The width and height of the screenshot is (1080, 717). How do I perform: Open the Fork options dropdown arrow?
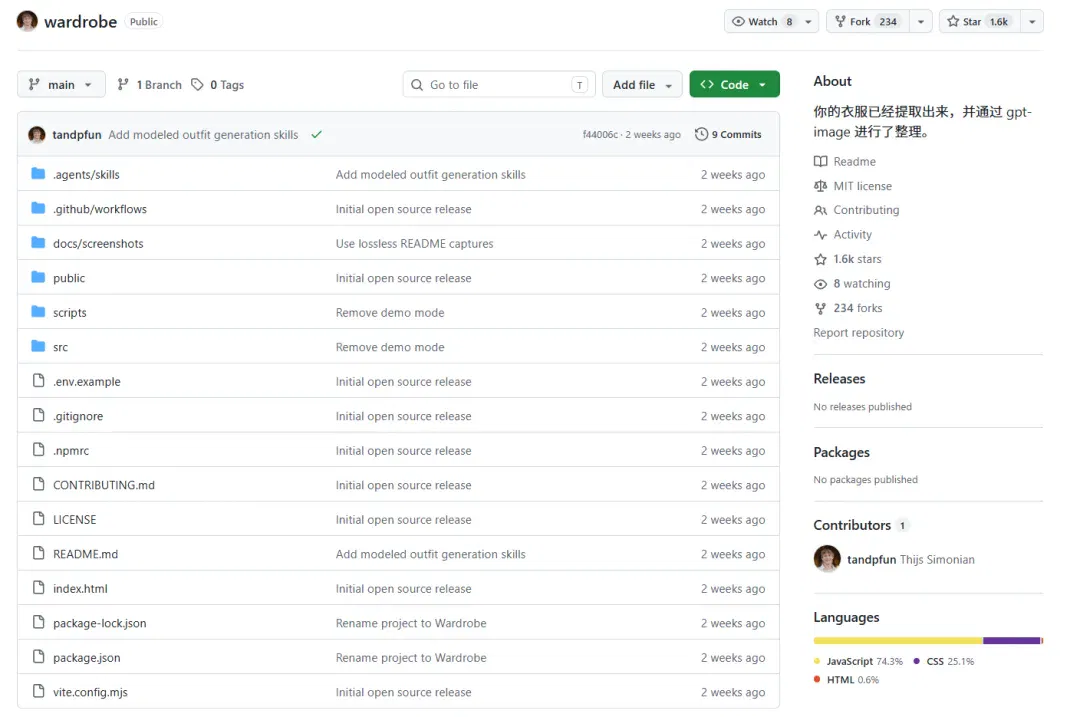click(921, 22)
